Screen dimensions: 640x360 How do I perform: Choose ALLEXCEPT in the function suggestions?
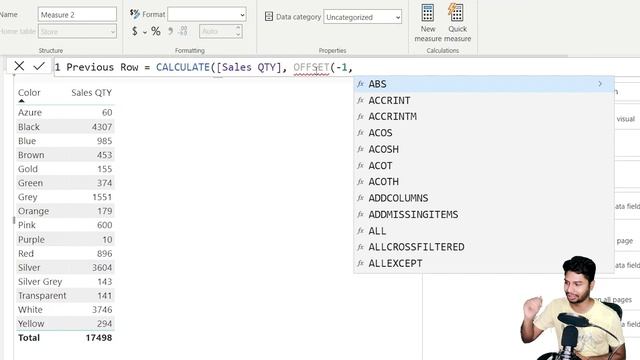(x=484, y=263)
